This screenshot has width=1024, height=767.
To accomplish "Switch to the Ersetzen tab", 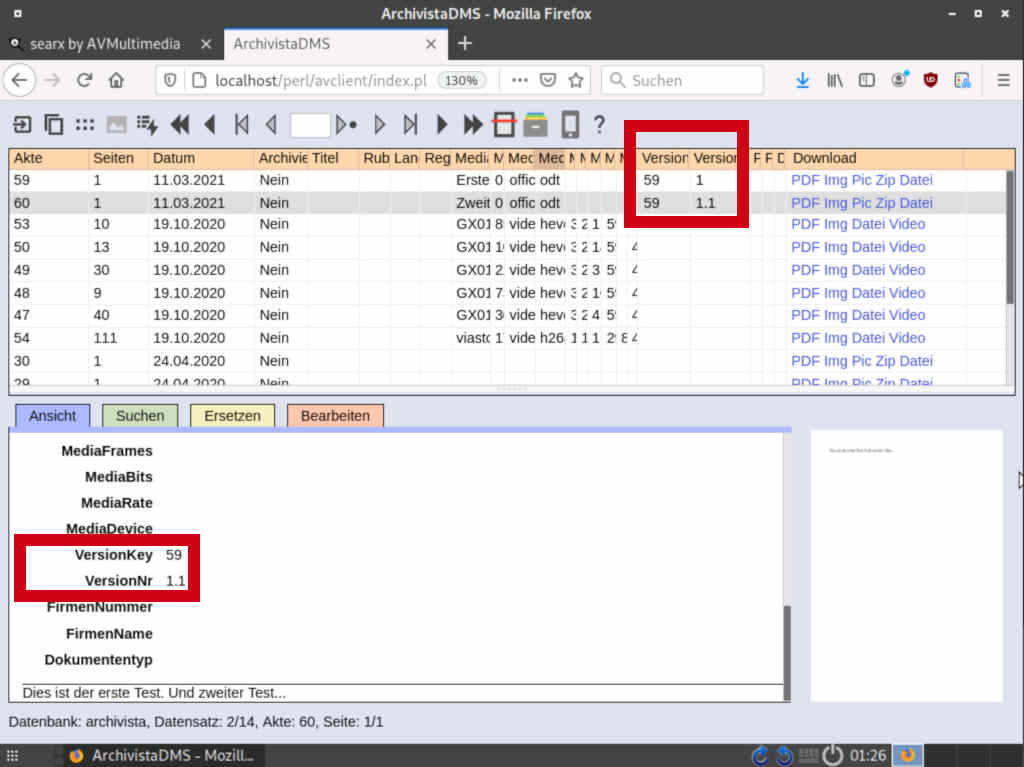I will pos(232,416).
